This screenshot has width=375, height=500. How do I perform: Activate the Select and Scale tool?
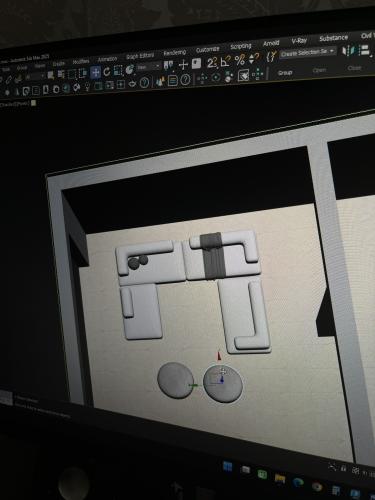pyautogui.click(x=118, y=70)
